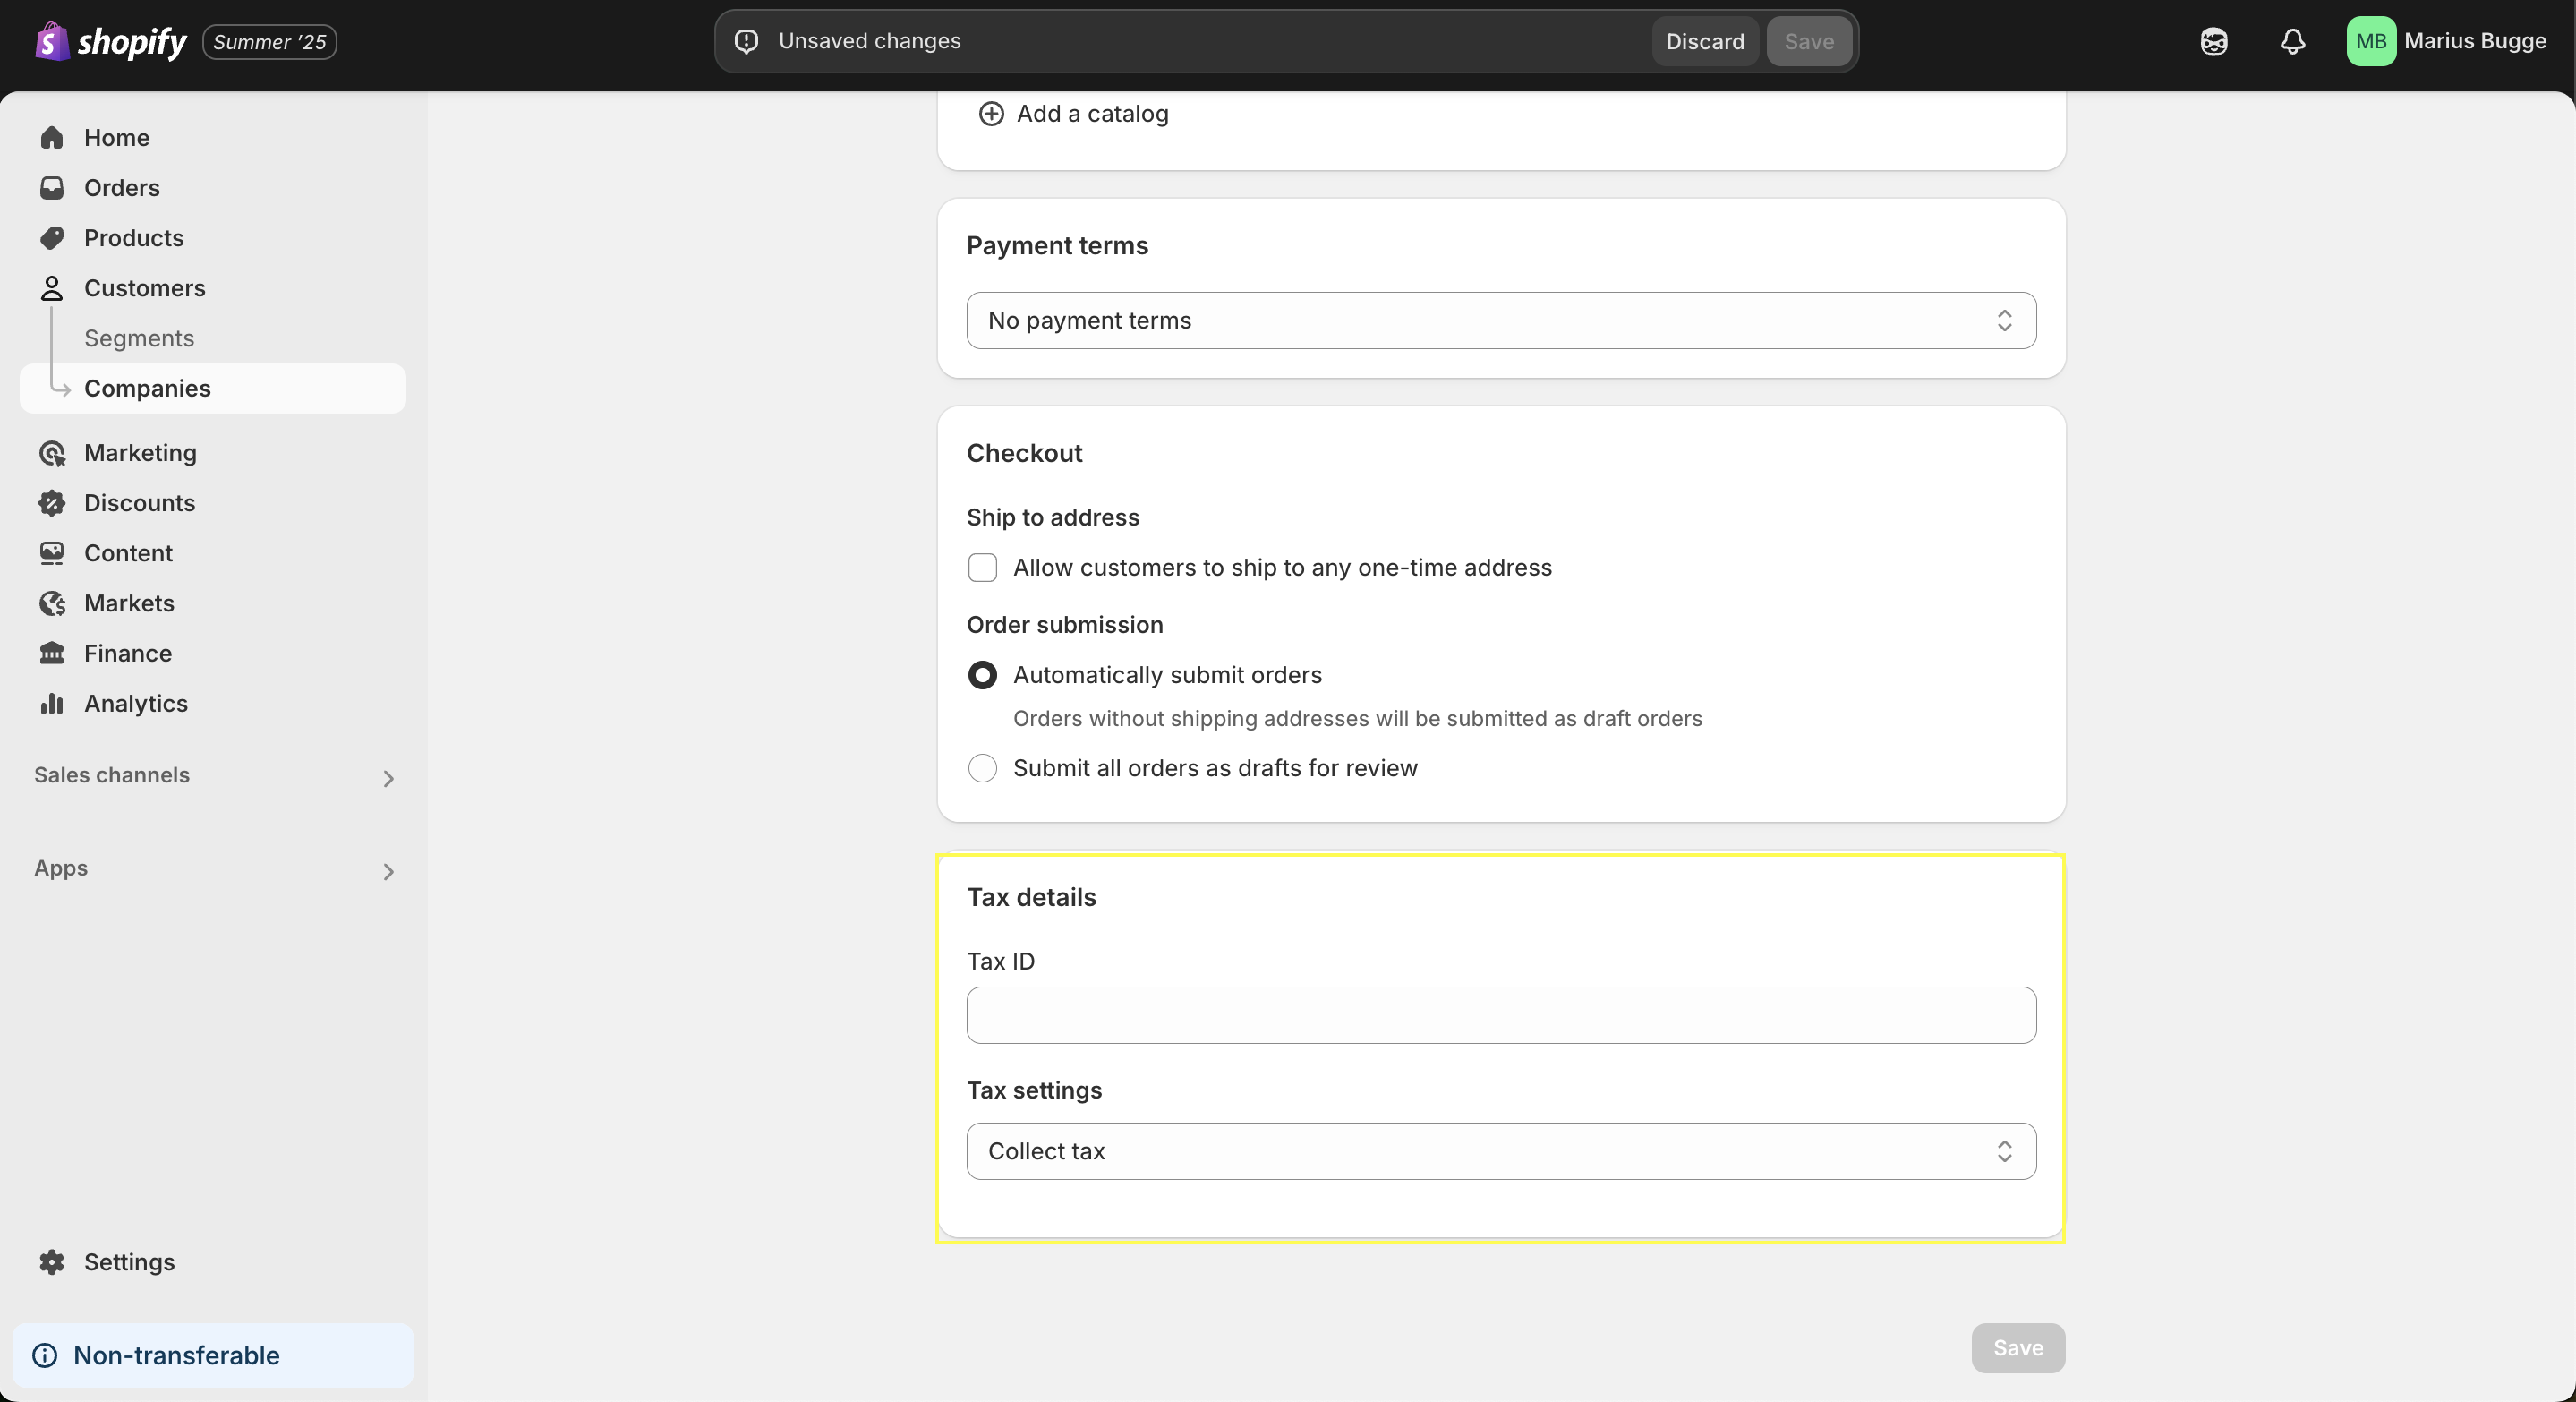Click the Analytics bar chart icon

point(52,703)
